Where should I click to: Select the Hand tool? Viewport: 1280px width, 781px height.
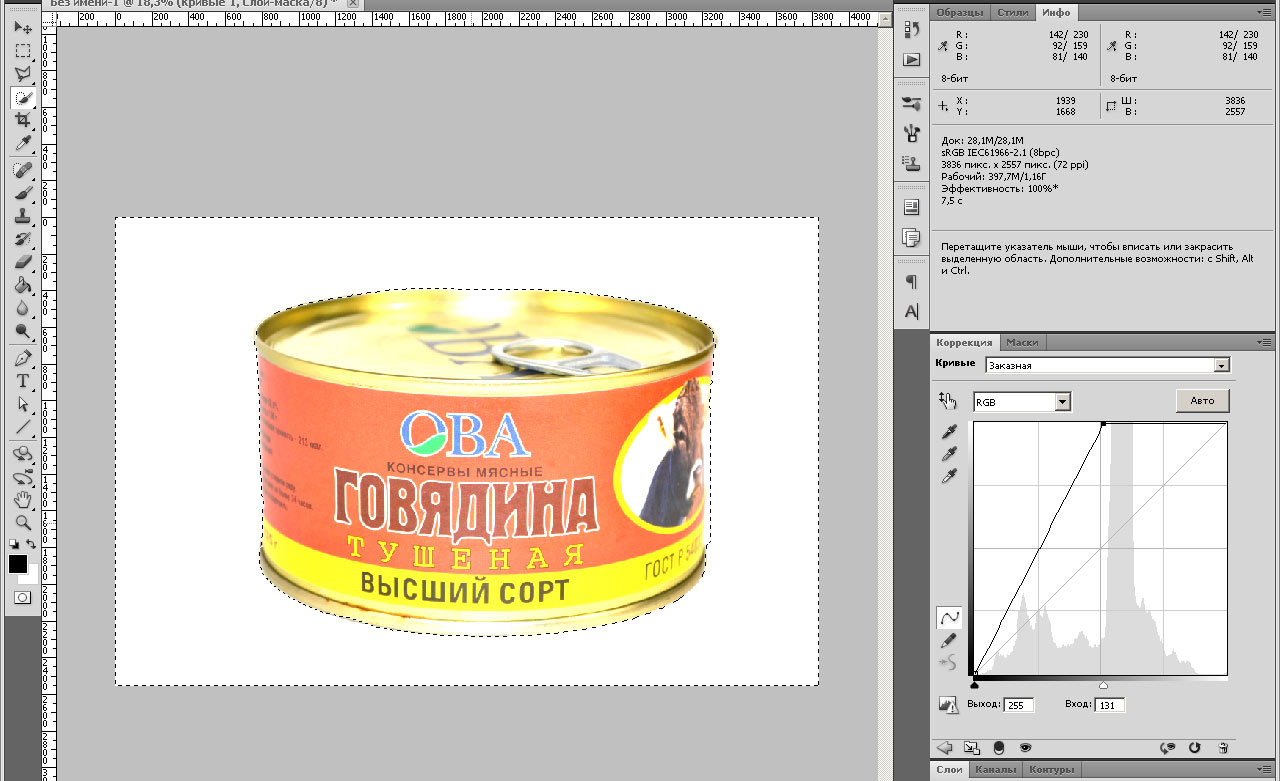pos(22,499)
